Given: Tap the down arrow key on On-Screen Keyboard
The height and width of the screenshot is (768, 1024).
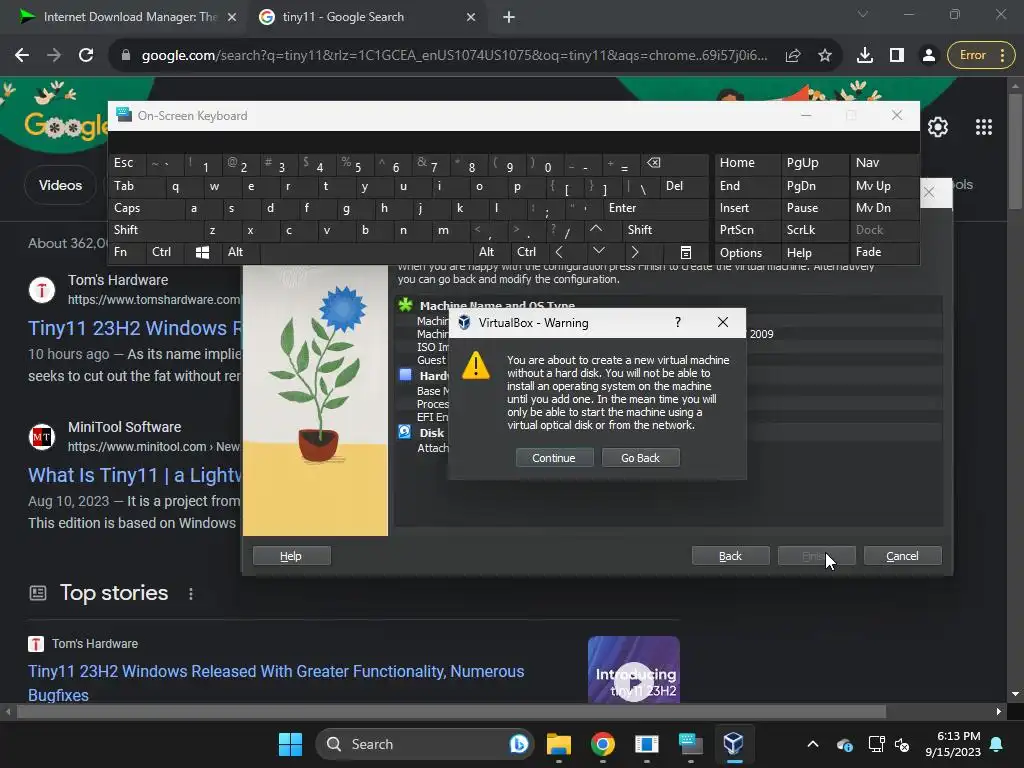Looking at the screenshot, I should (598, 252).
